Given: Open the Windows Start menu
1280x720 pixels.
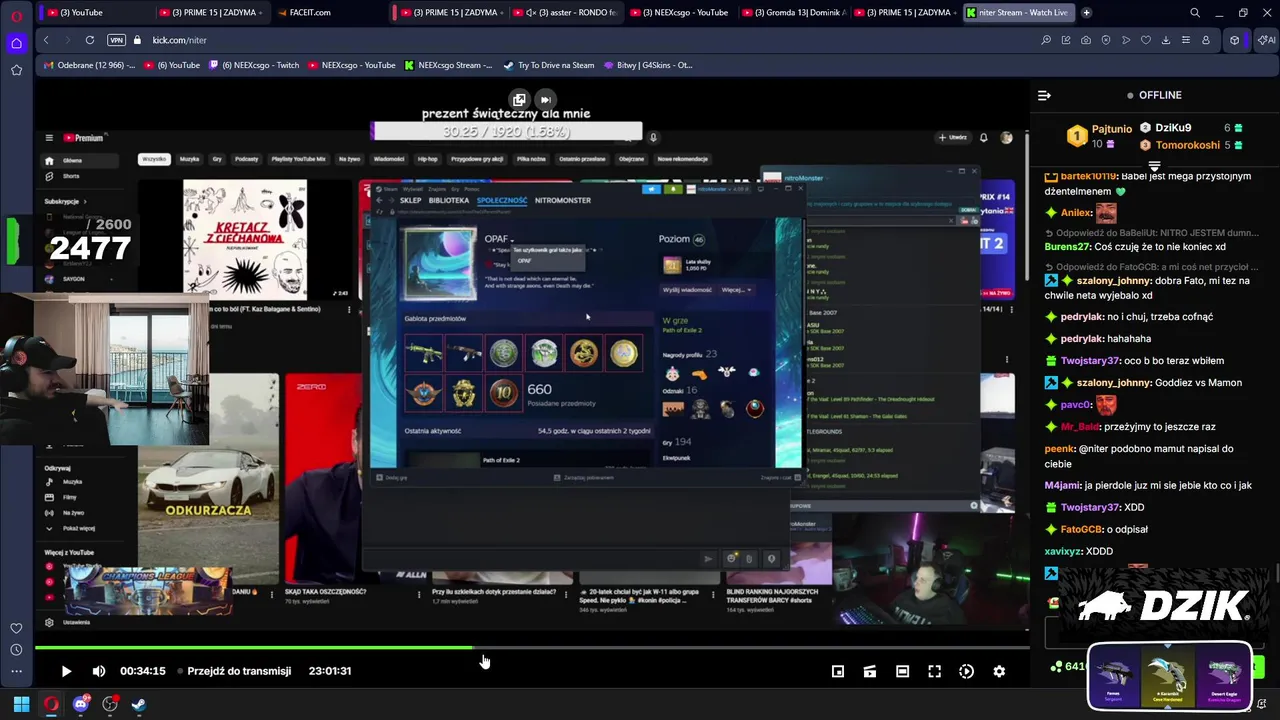Looking at the screenshot, I should point(21,704).
